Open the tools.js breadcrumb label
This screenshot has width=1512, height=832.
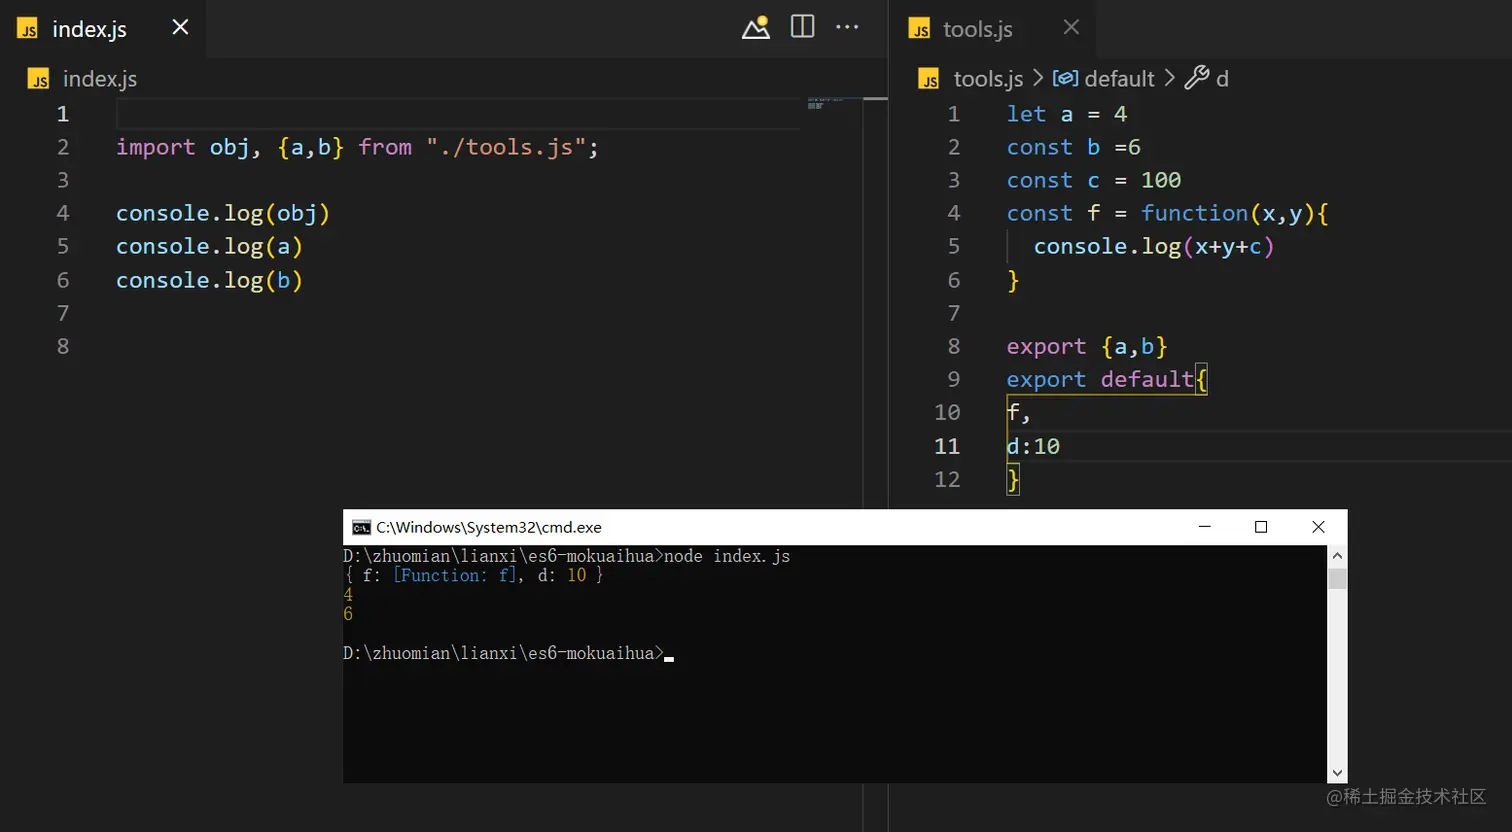[988, 79]
